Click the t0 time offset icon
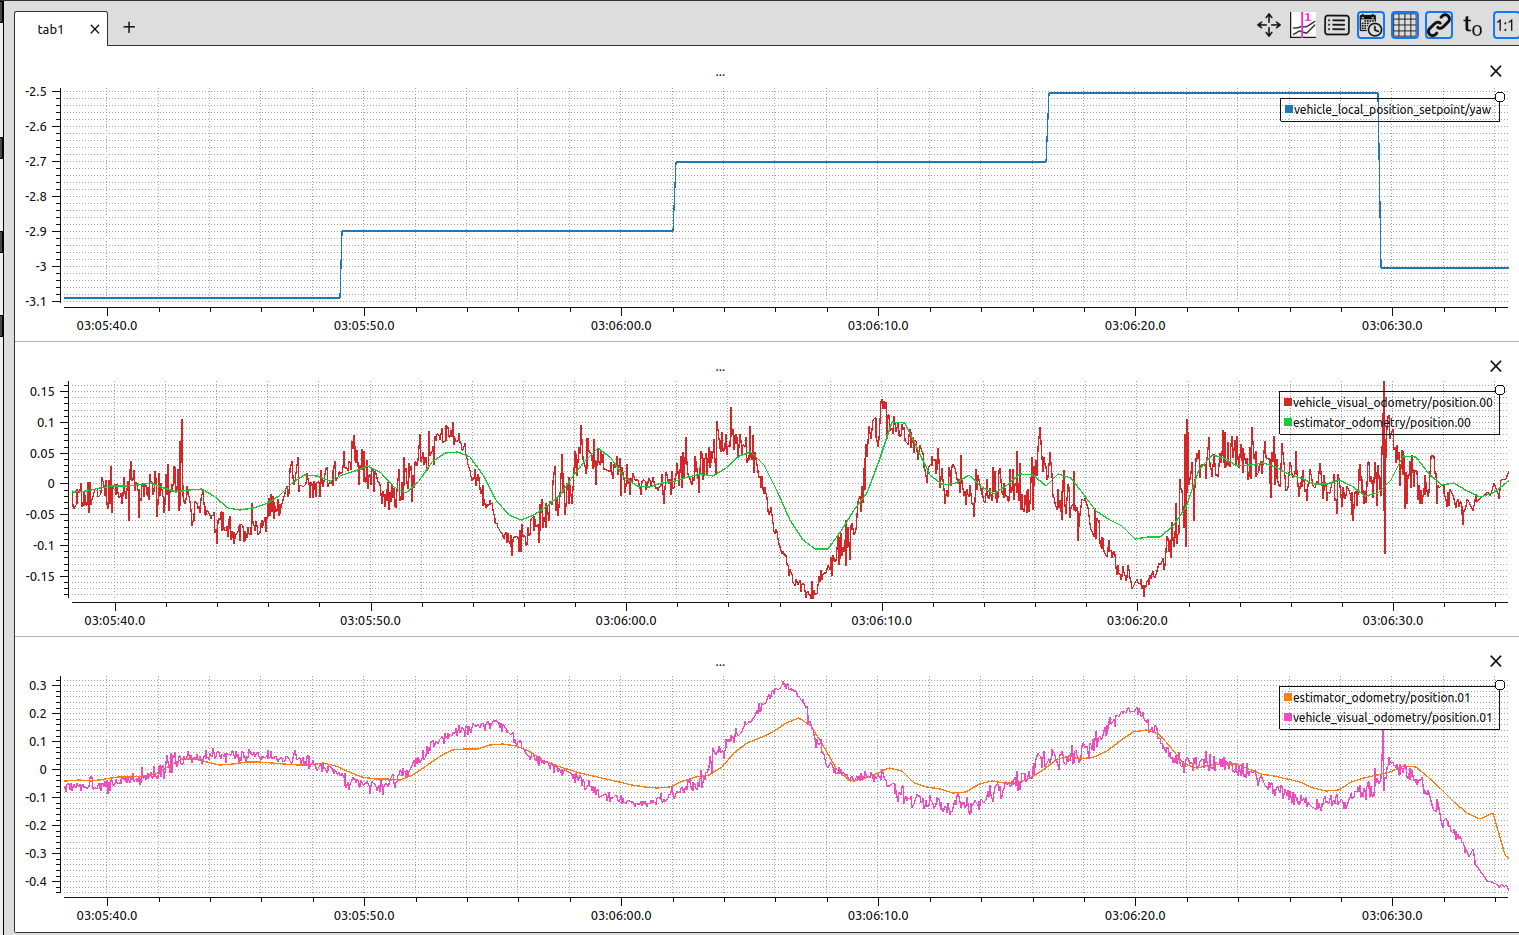 tap(1472, 26)
